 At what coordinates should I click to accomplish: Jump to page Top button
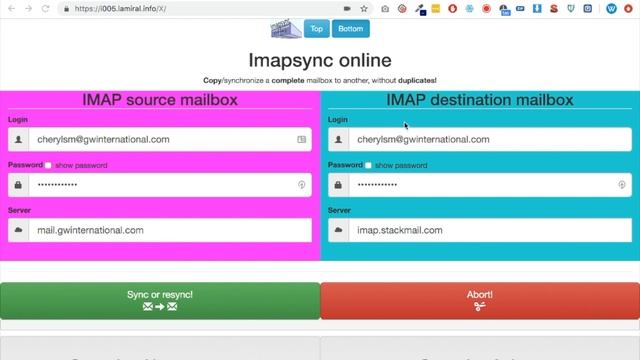[317, 29]
